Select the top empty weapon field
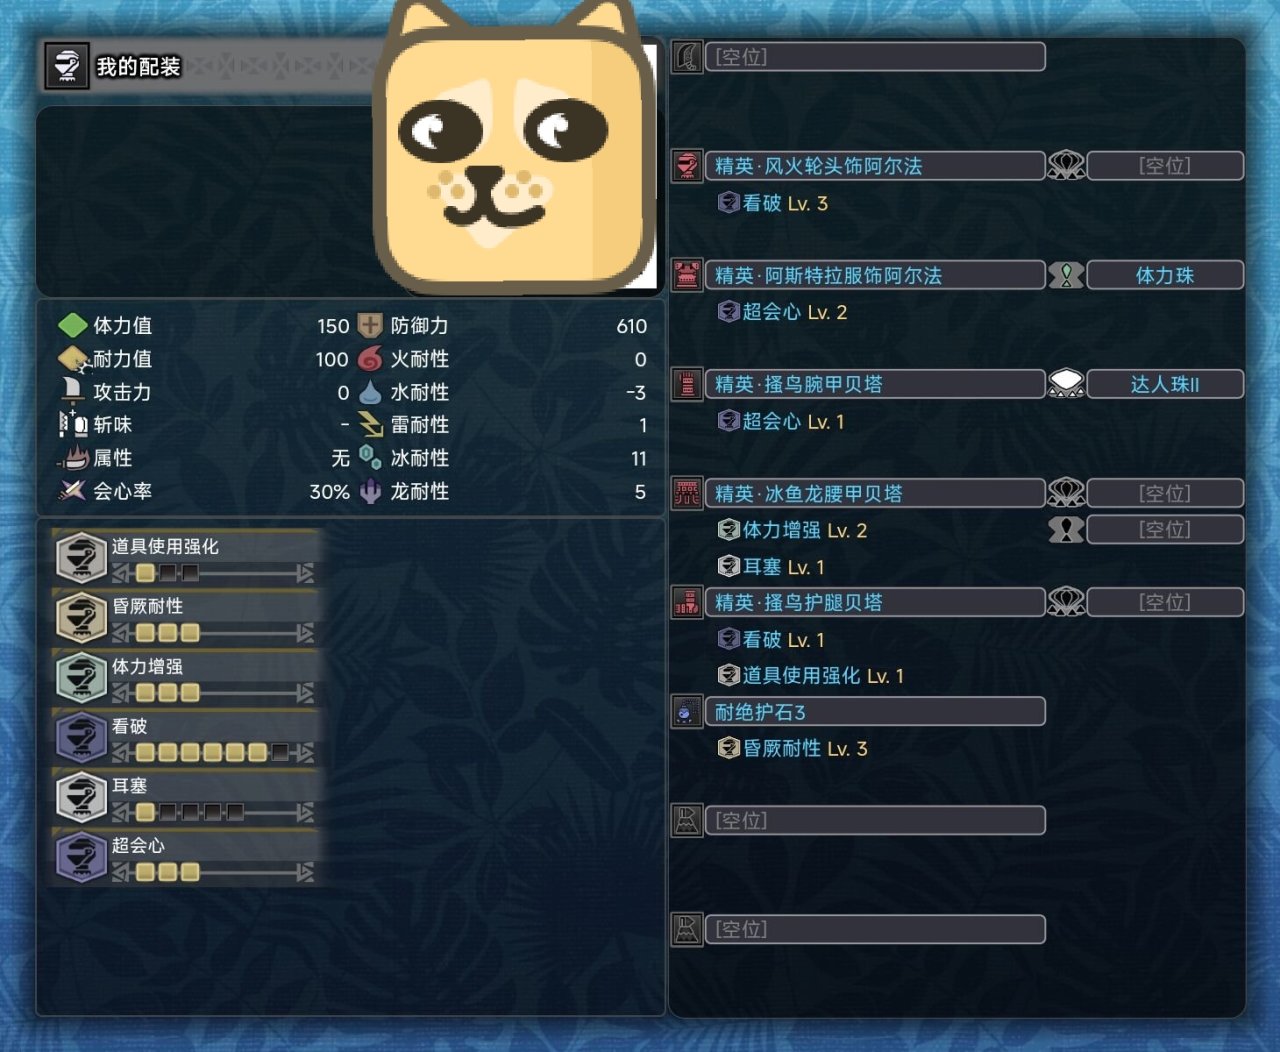This screenshot has height=1052, width=1280. (x=875, y=56)
